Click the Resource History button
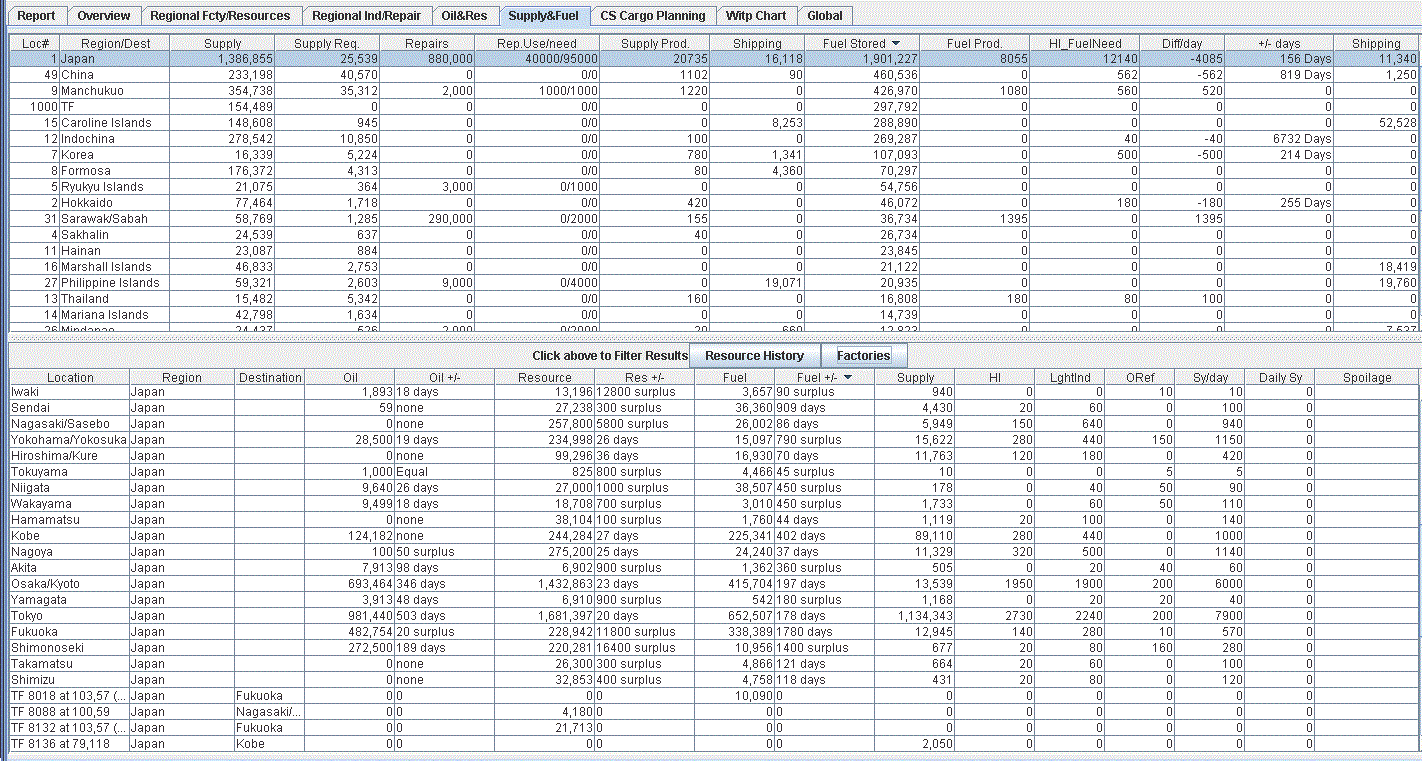This screenshot has width=1422, height=761. [754, 356]
